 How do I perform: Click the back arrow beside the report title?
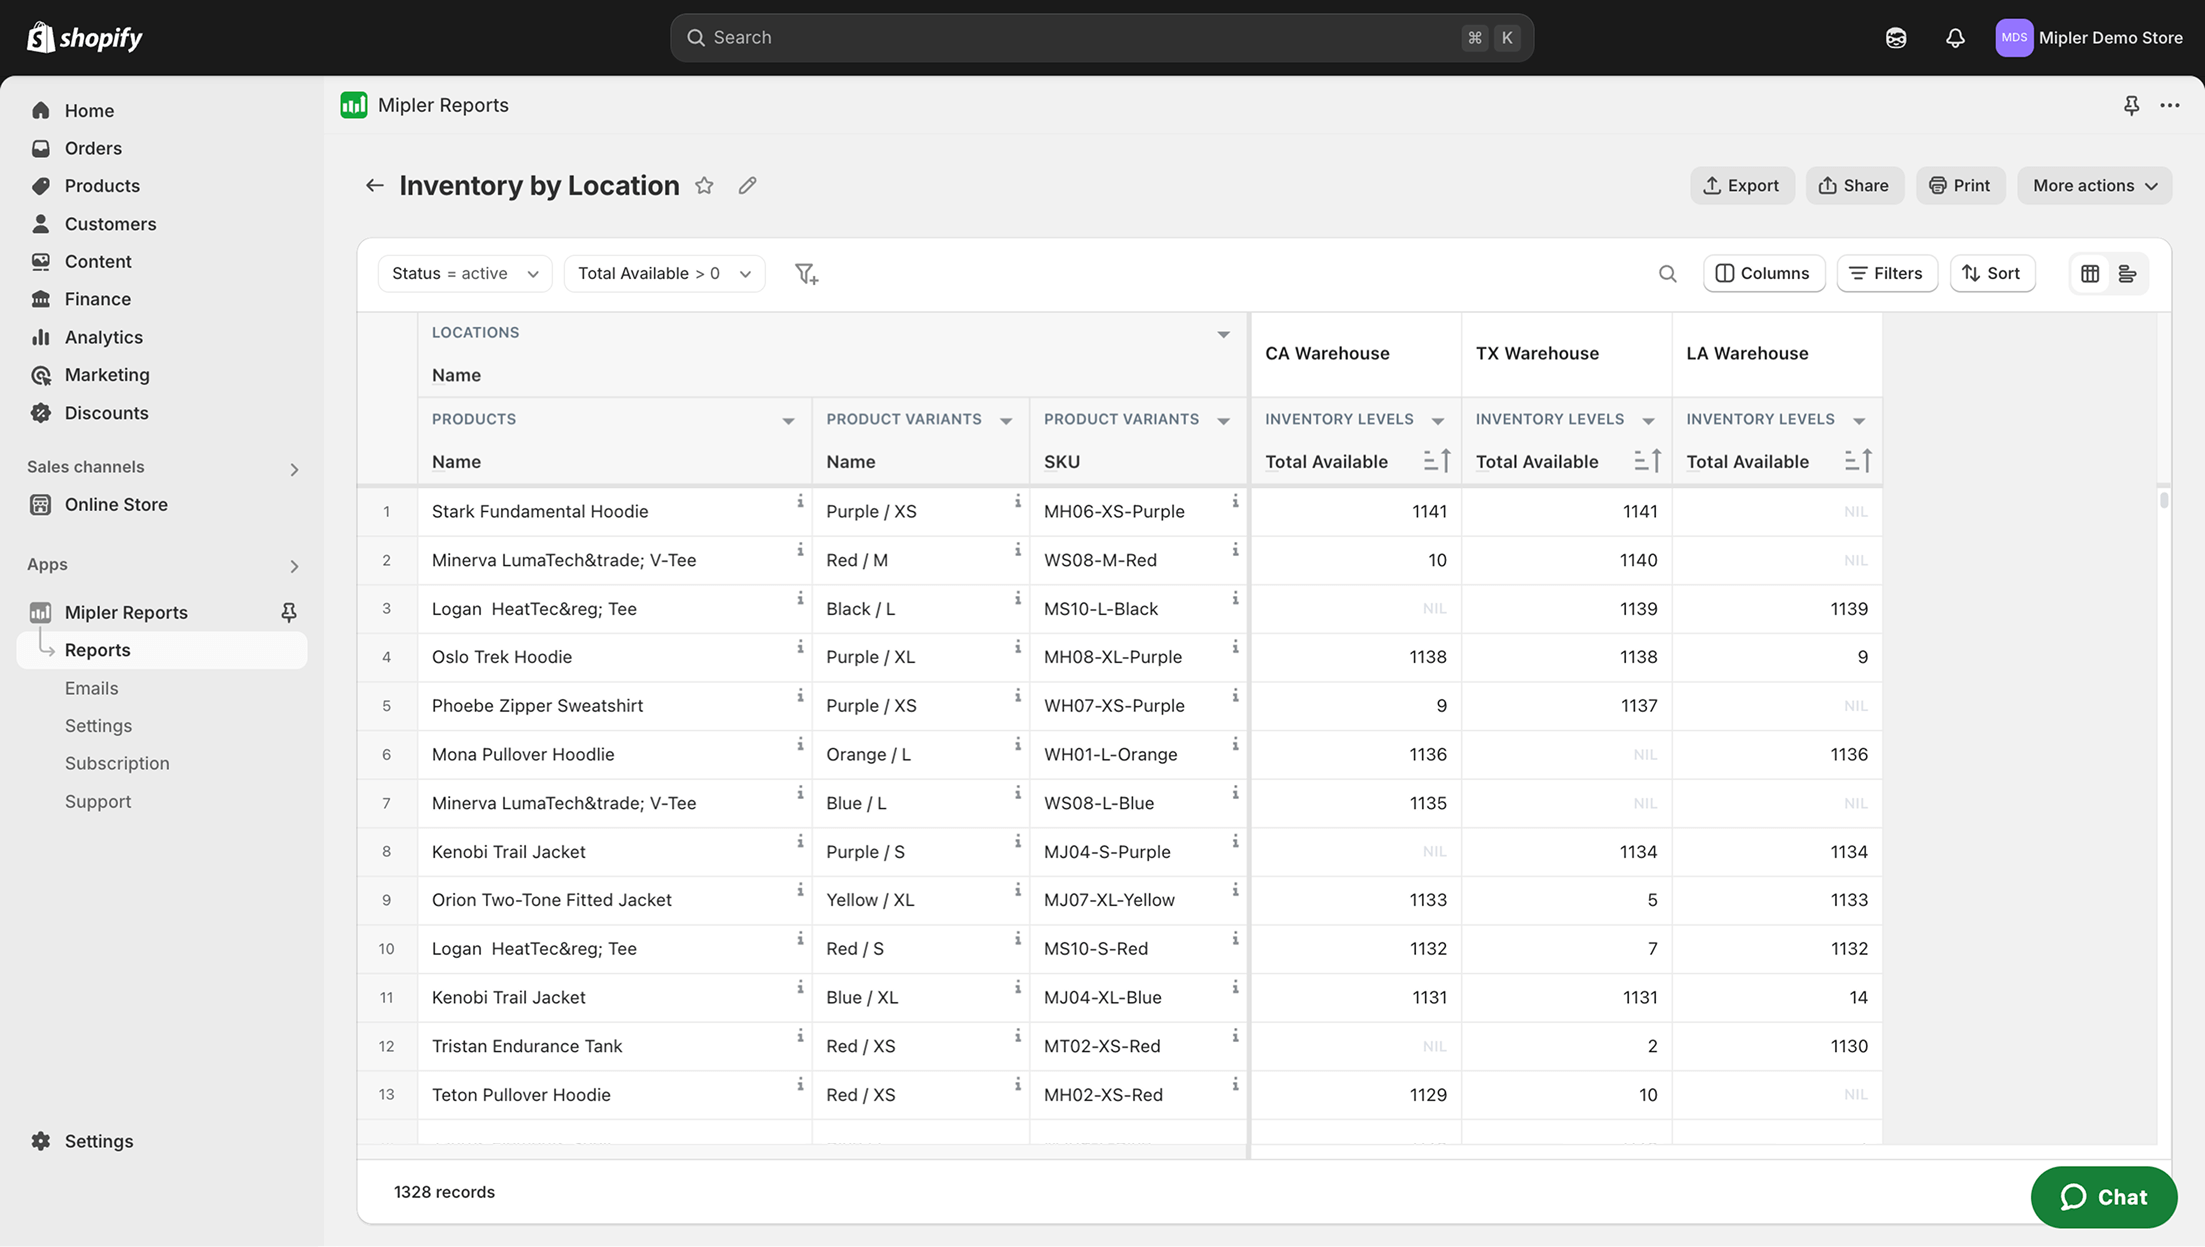374,185
